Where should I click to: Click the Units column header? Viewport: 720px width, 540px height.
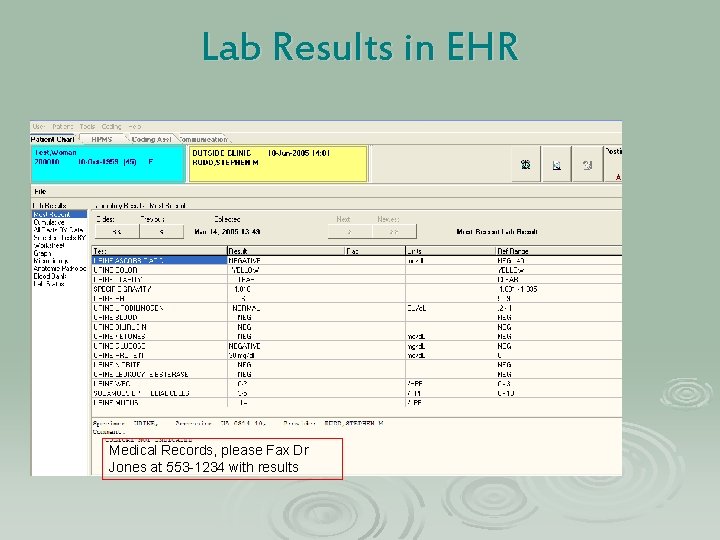pos(450,251)
